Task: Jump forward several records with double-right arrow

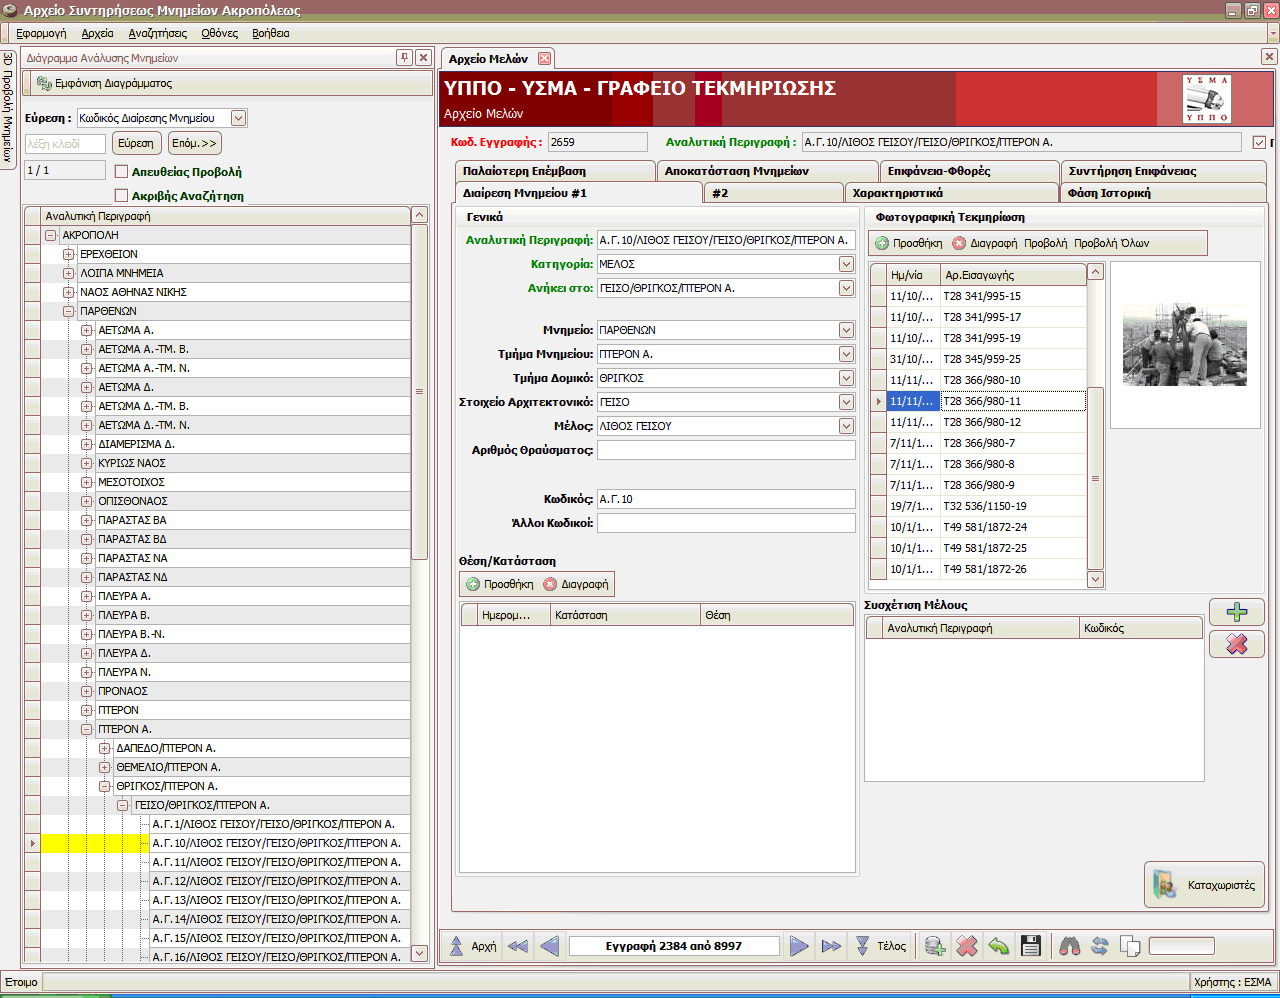Action: coord(831,946)
